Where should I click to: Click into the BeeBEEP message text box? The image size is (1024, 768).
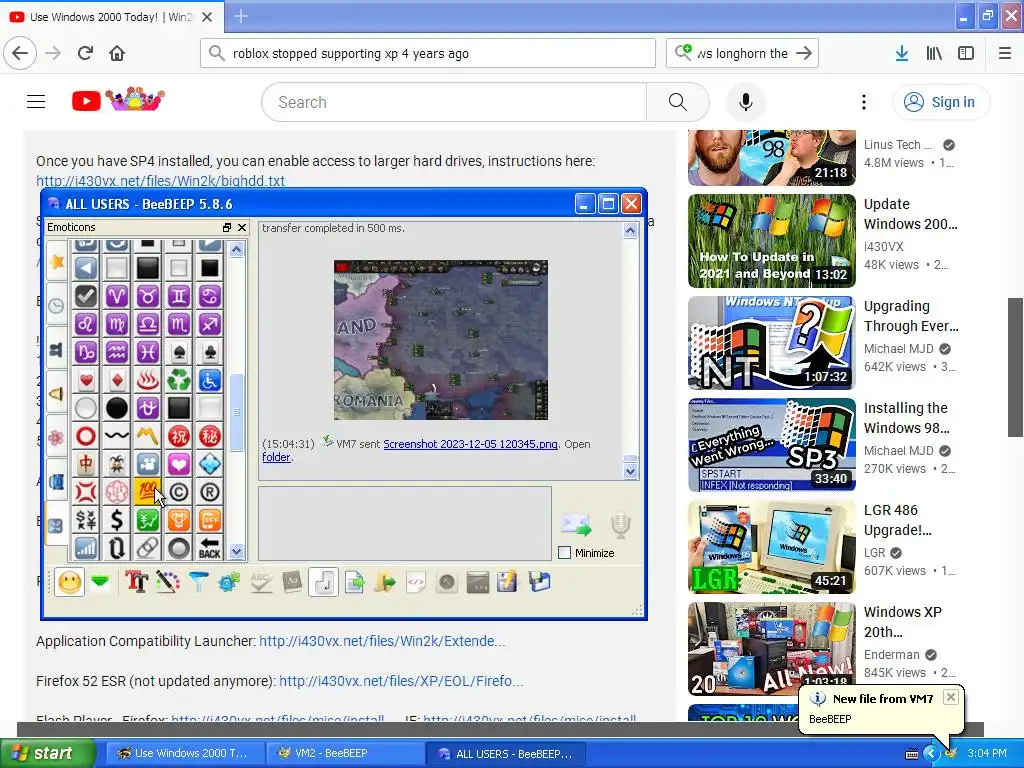pyautogui.click(x=405, y=523)
